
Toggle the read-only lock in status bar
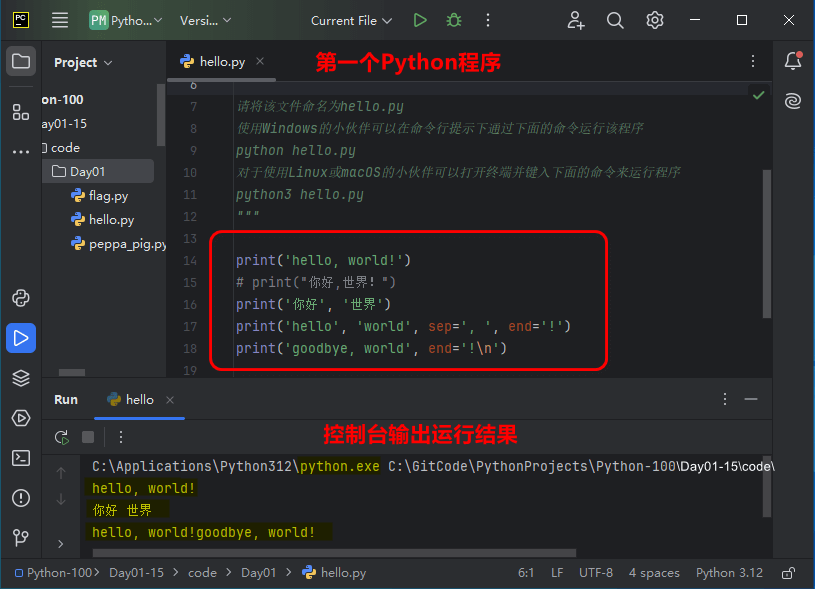(788, 573)
